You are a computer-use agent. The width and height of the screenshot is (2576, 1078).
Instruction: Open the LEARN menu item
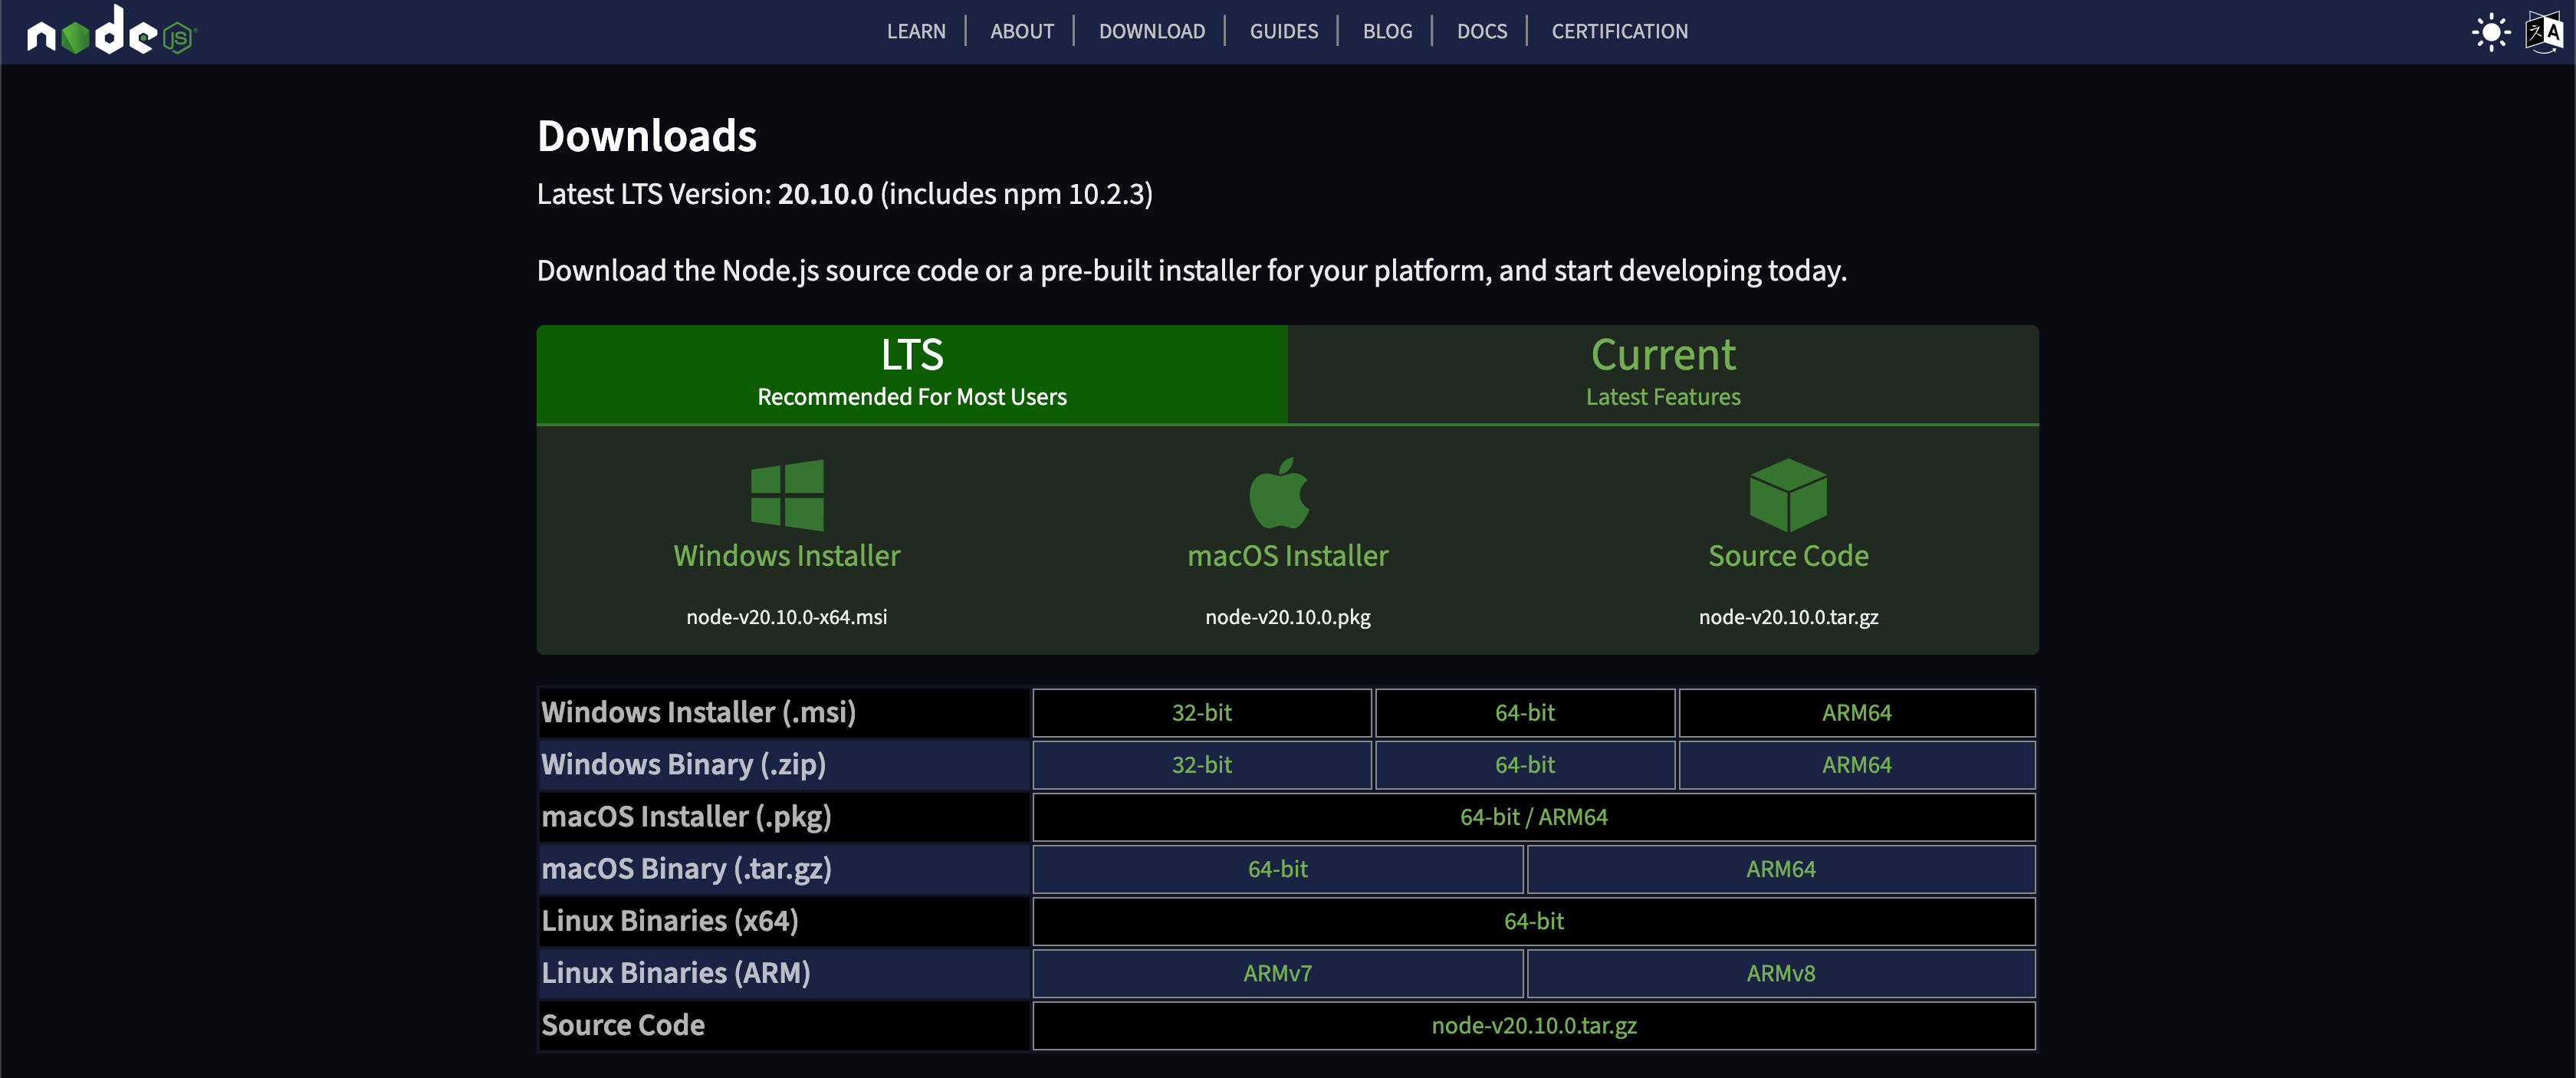coord(916,31)
